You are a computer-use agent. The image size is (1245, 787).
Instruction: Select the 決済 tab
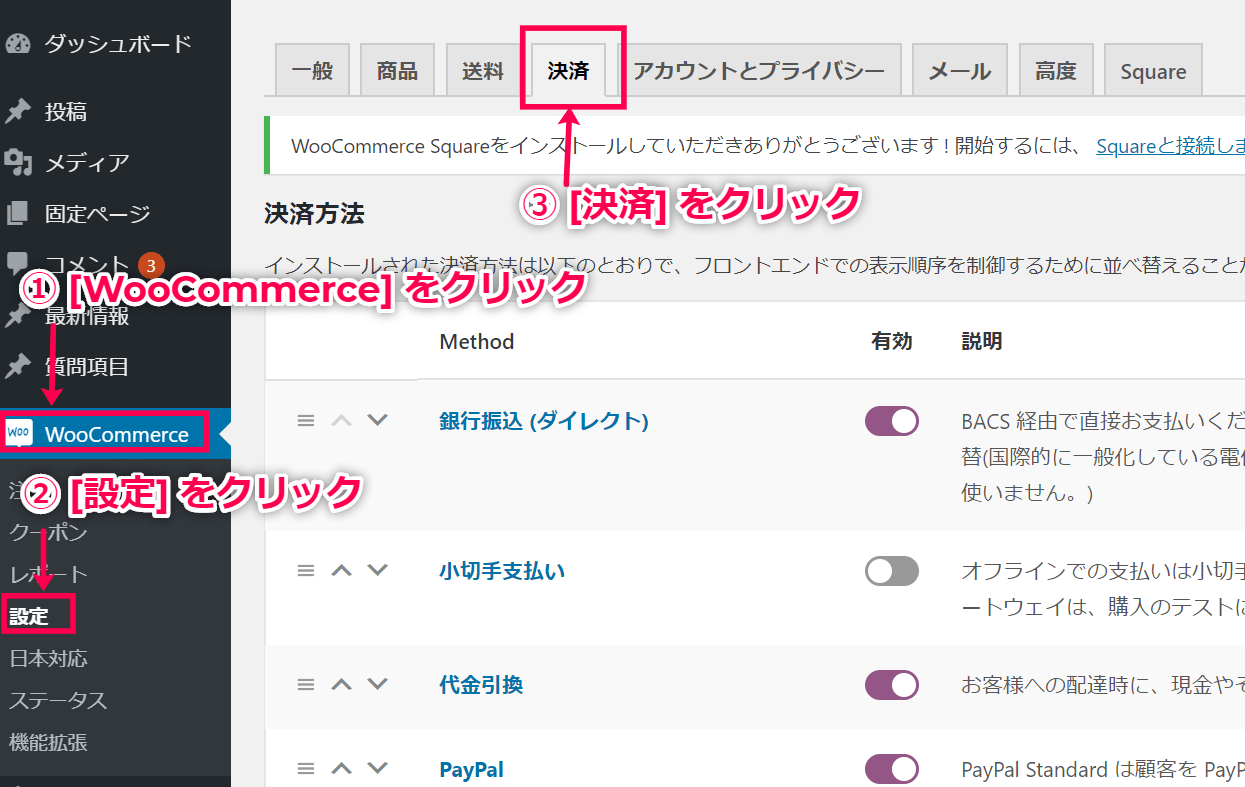pyautogui.click(x=569, y=71)
